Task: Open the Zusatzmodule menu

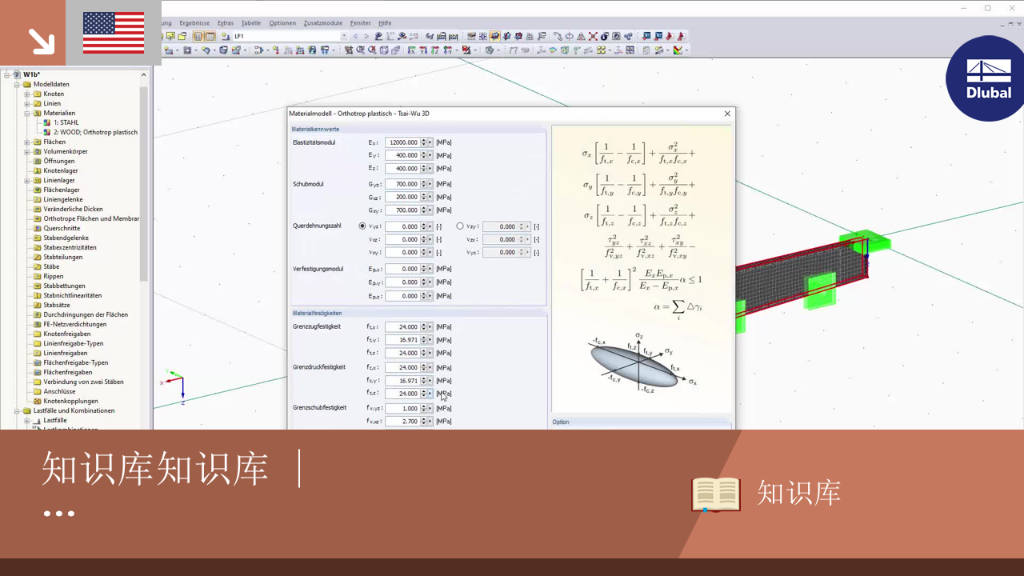Action: click(x=323, y=23)
